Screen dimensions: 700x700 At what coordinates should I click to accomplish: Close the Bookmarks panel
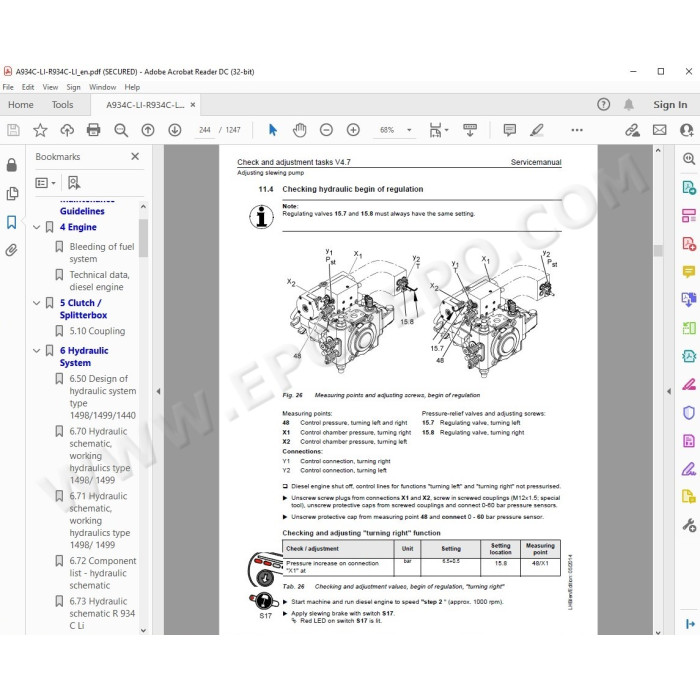pyautogui.click(x=135, y=156)
